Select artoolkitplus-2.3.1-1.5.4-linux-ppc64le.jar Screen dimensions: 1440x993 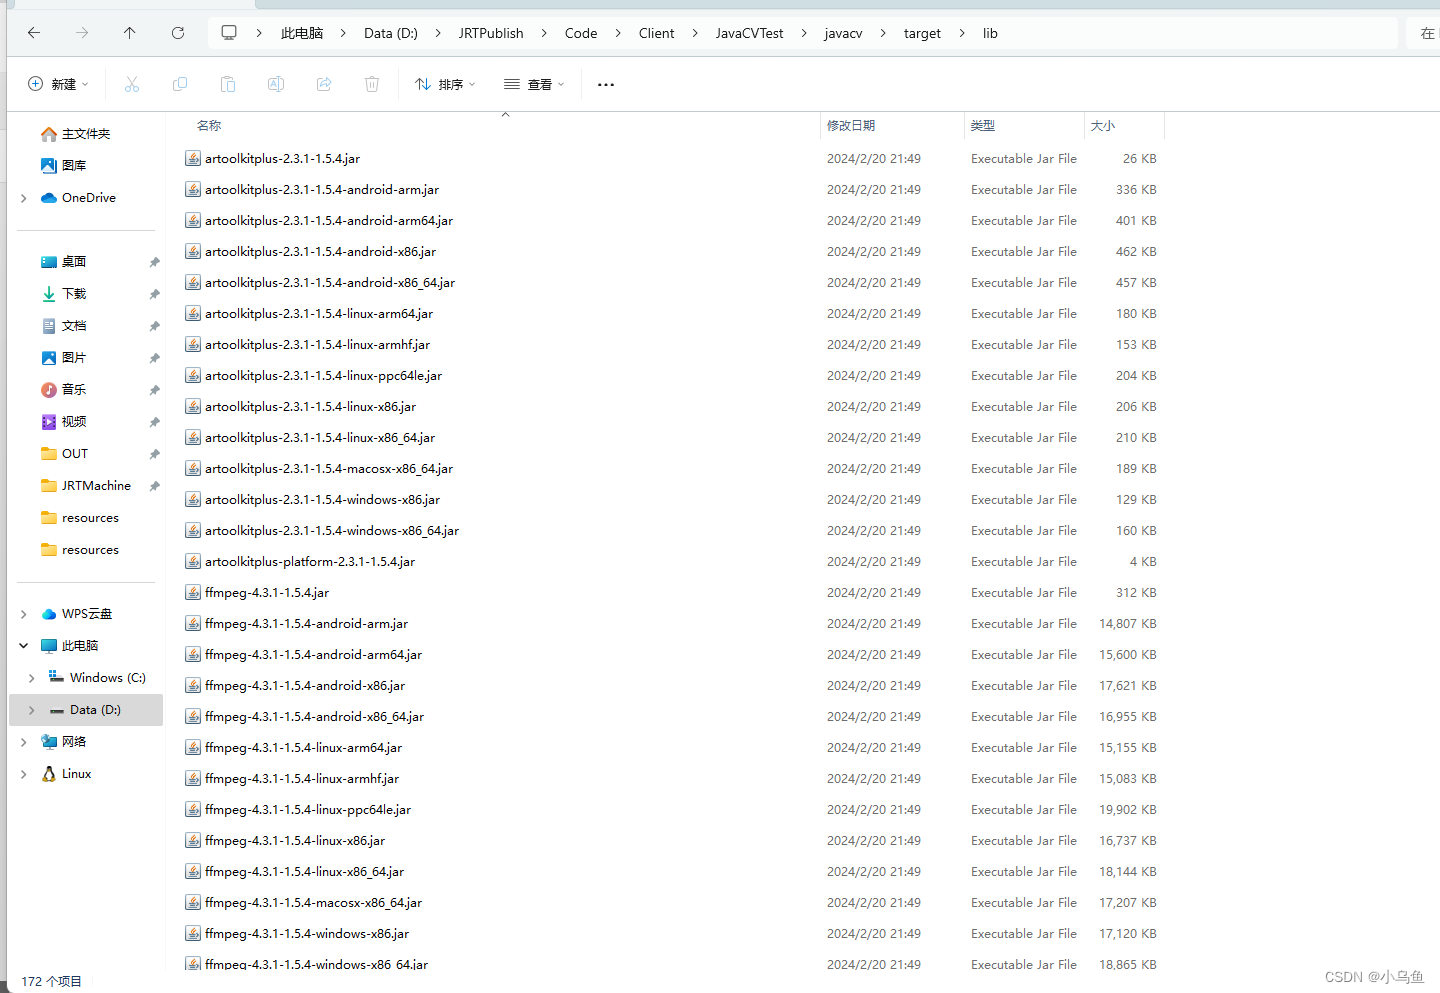[323, 376]
